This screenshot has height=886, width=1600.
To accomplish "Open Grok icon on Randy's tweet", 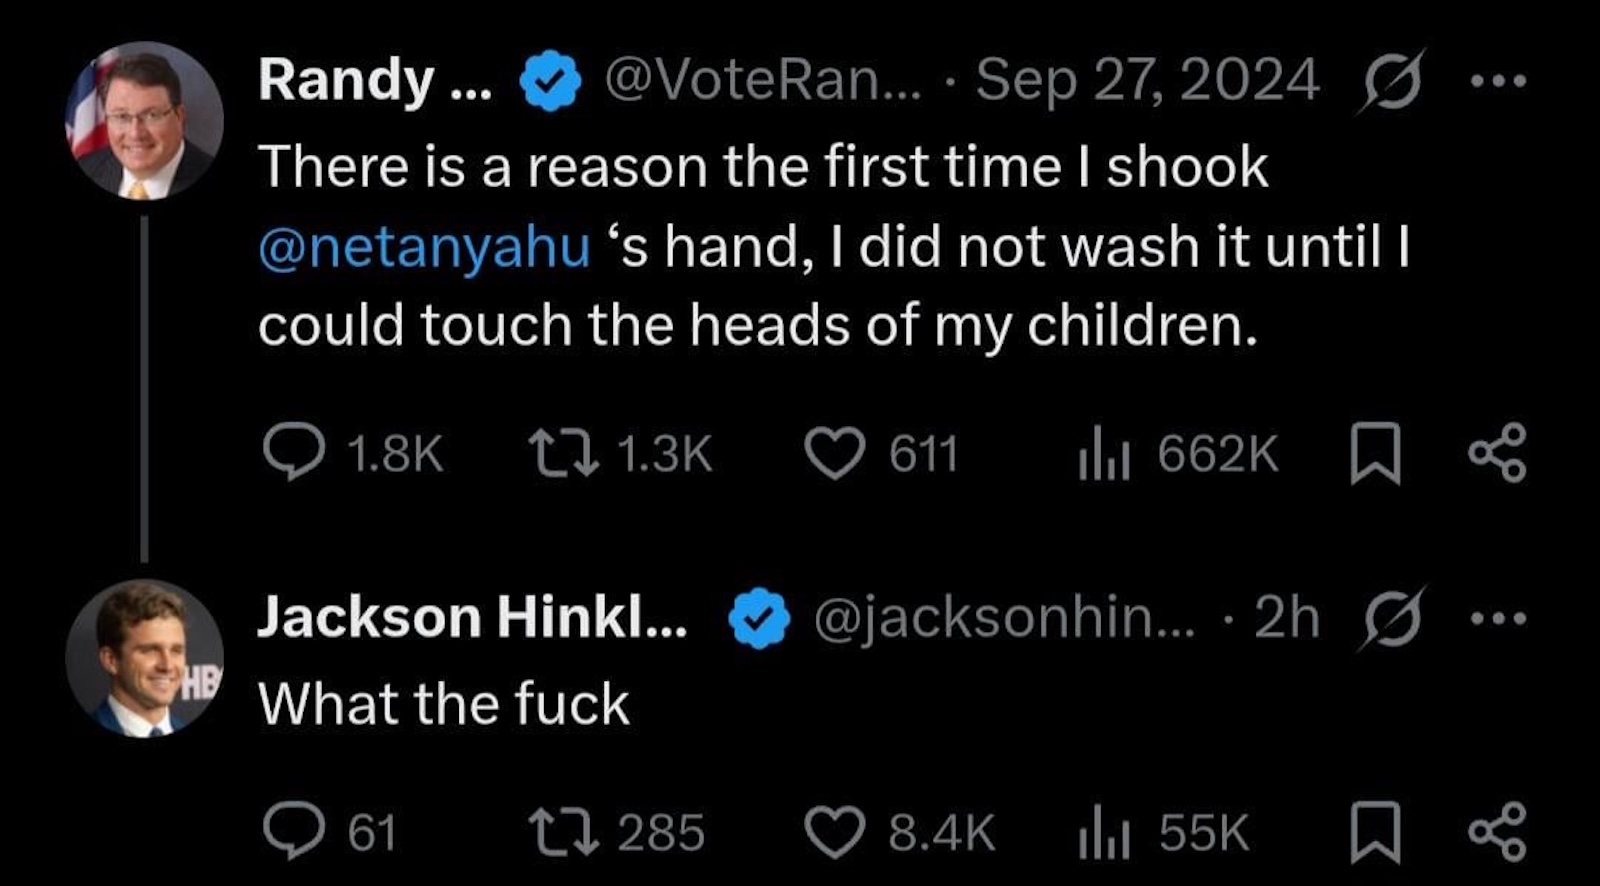I will pyautogui.click(x=1391, y=81).
